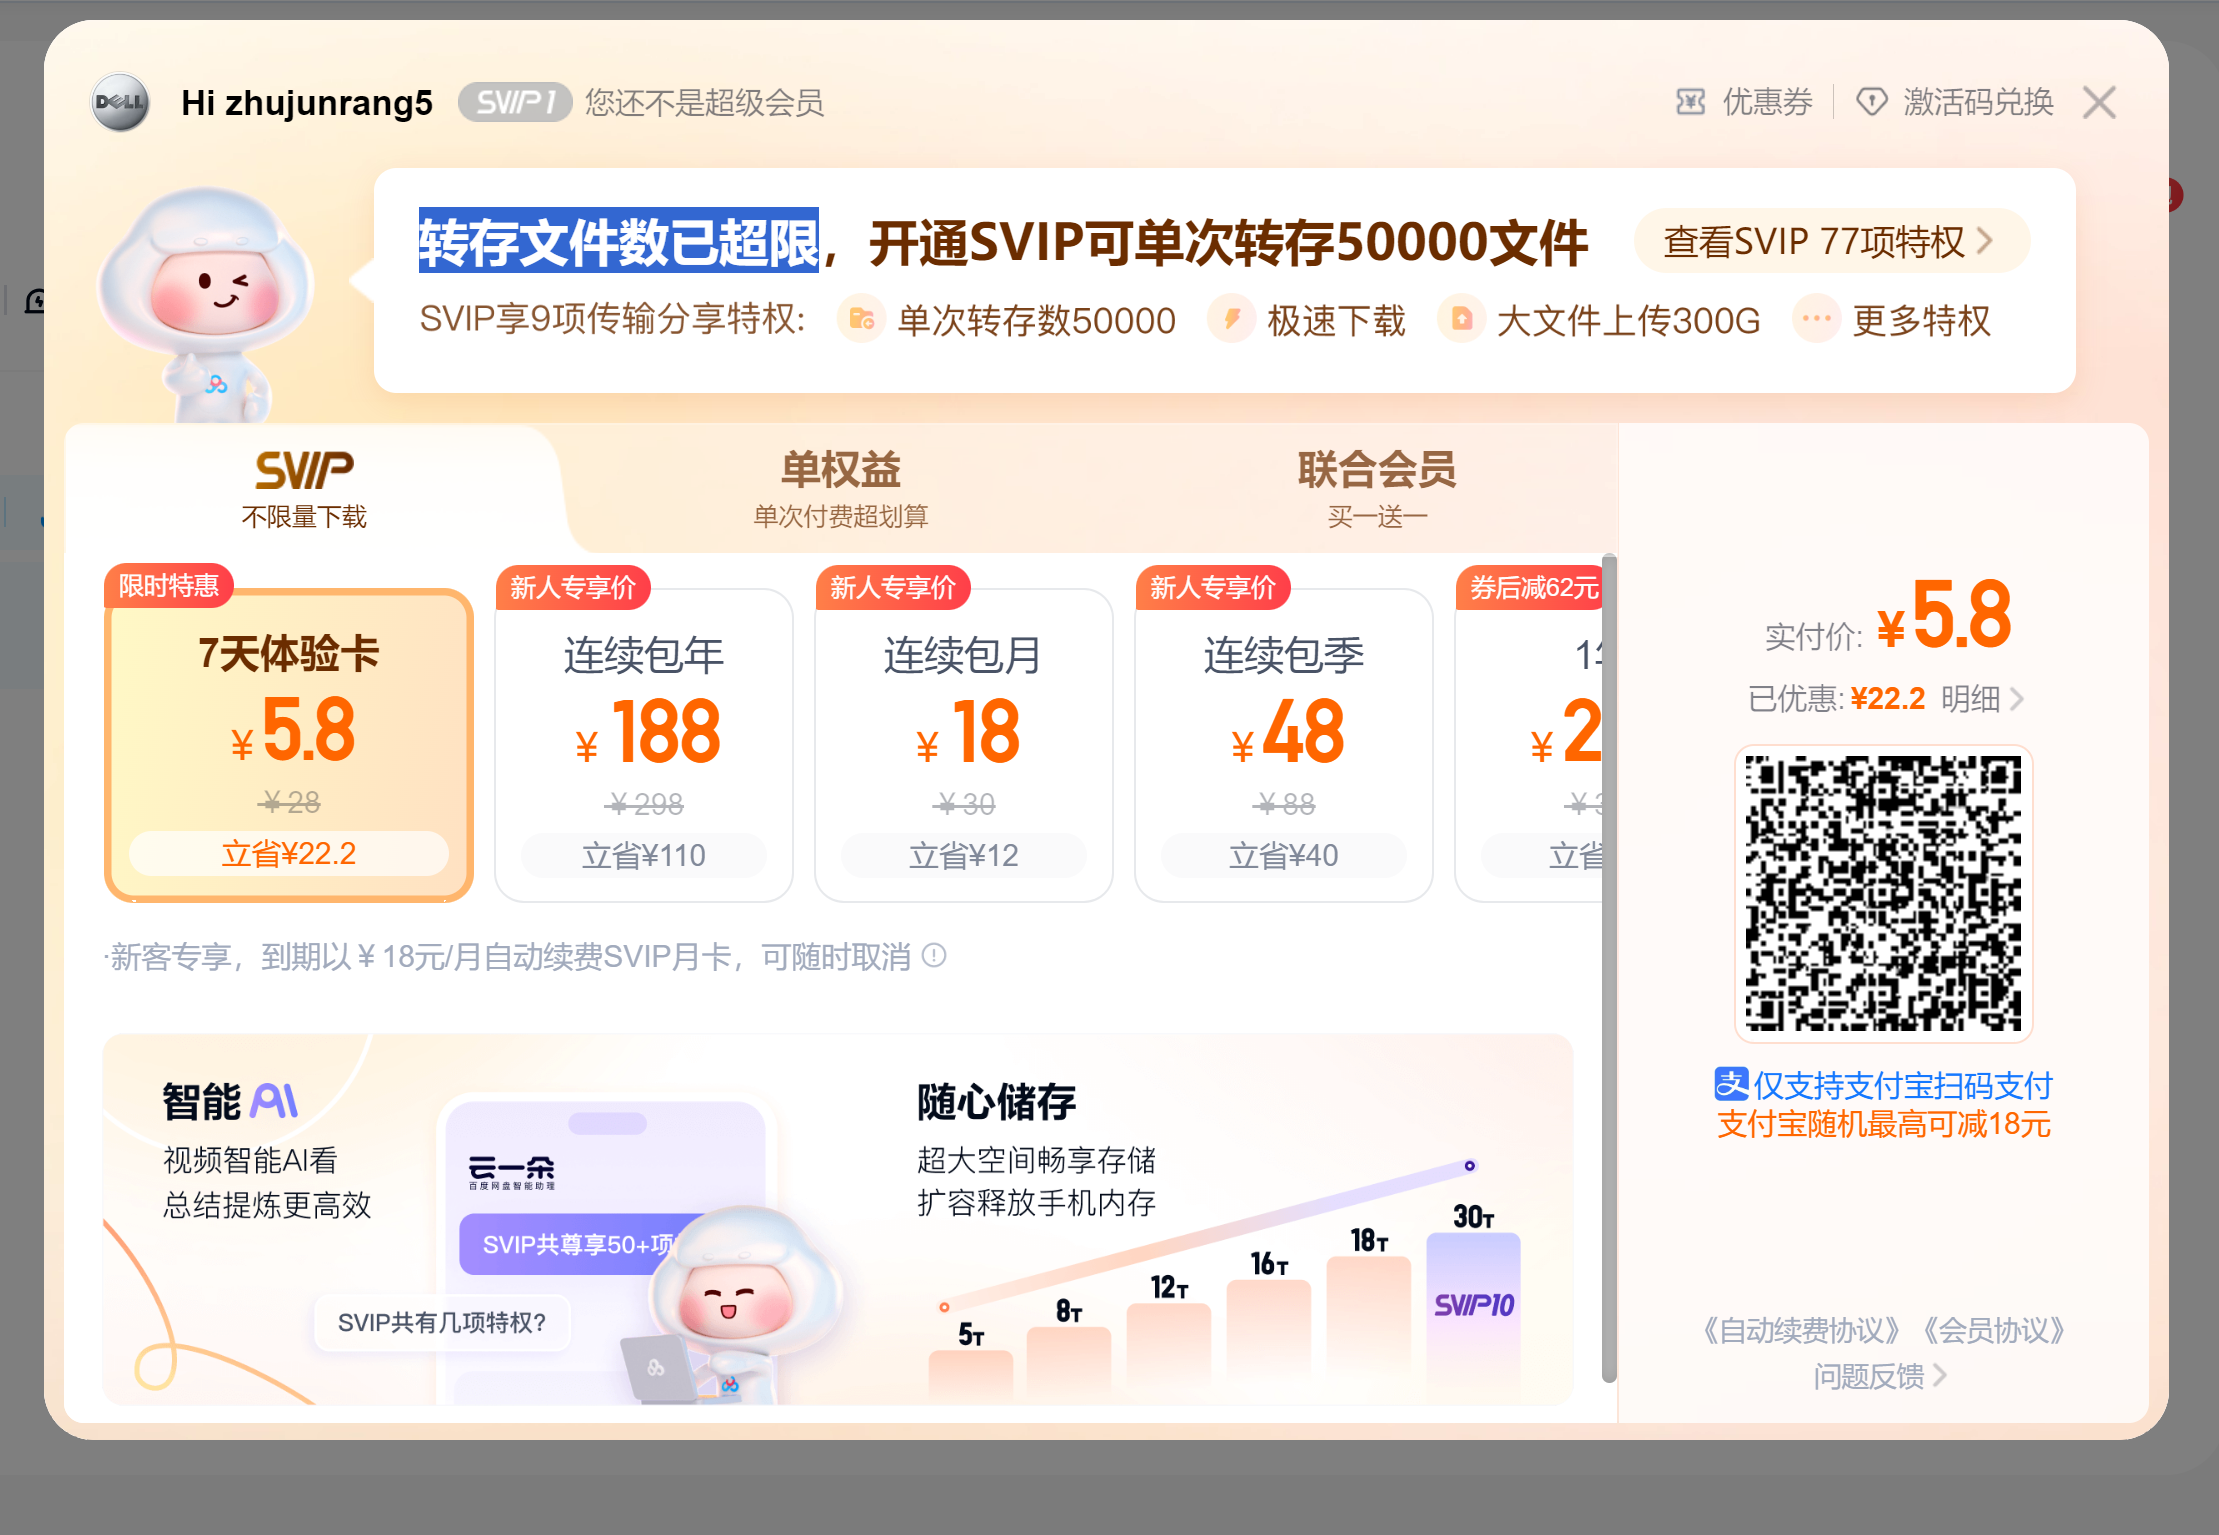The height and width of the screenshot is (1535, 2219).
Task: Click the Dell user avatar
Action: 120,102
